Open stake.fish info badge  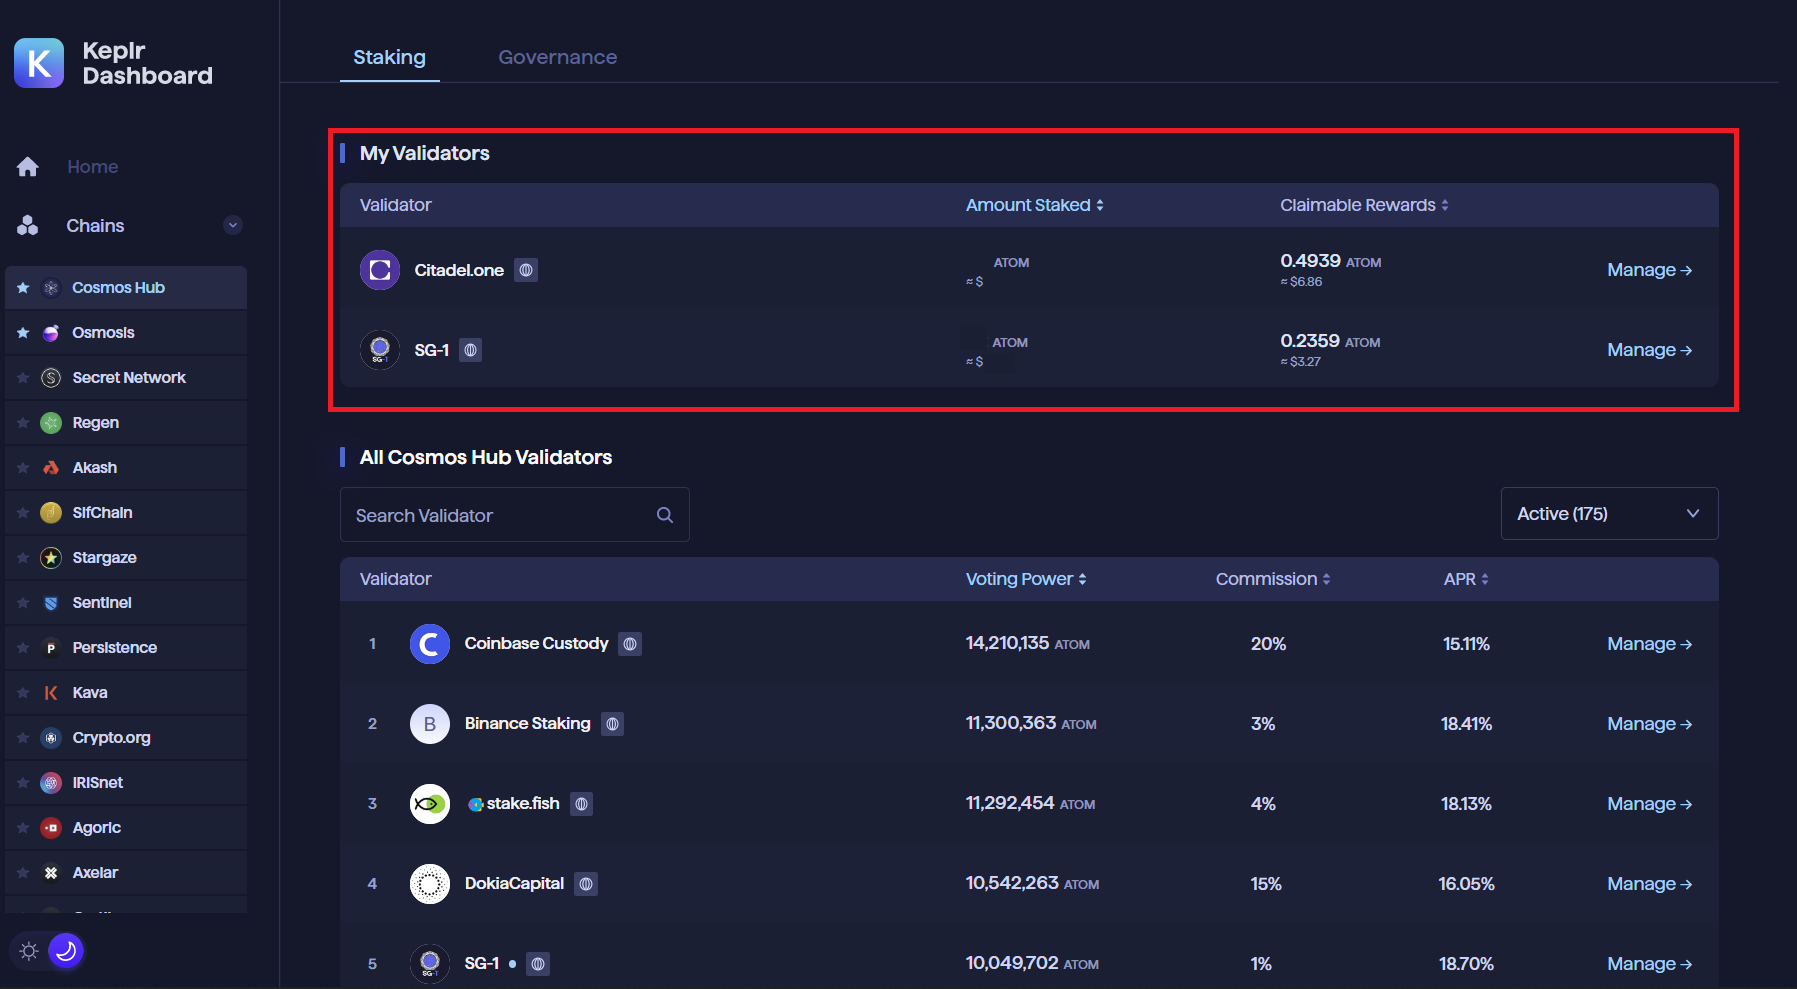(x=581, y=804)
